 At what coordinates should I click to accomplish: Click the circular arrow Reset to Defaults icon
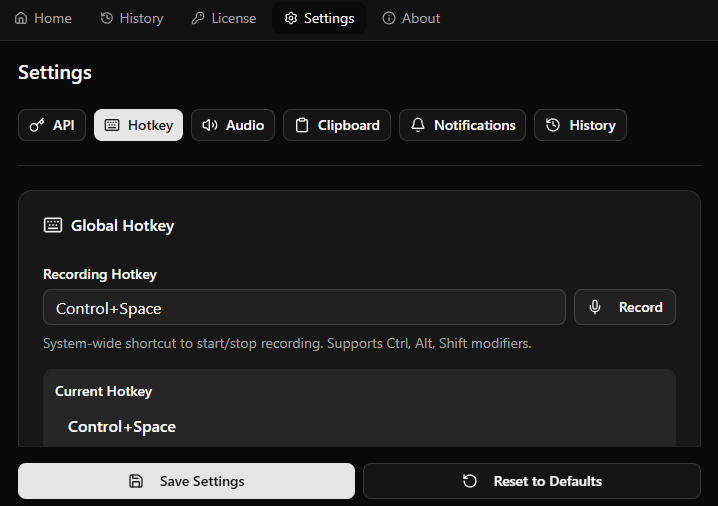(470, 481)
